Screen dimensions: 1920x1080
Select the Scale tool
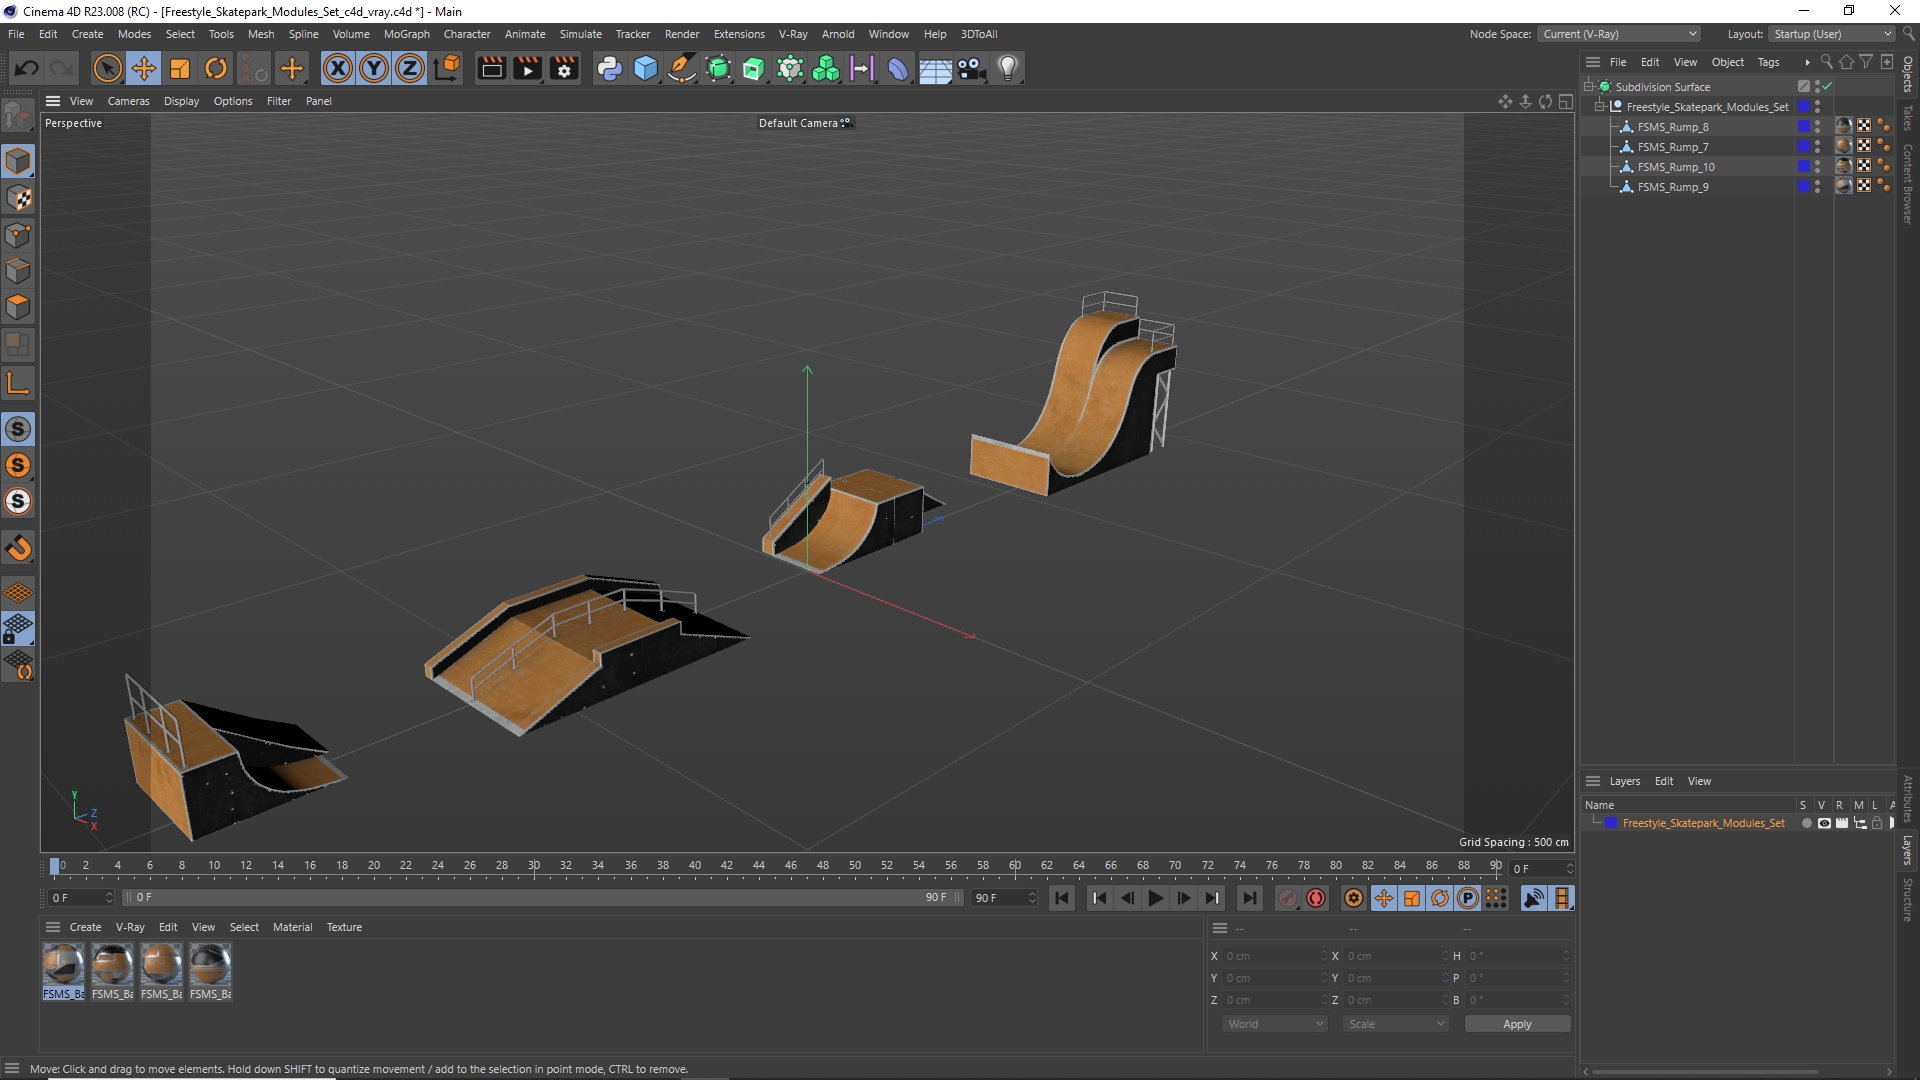[180, 68]
